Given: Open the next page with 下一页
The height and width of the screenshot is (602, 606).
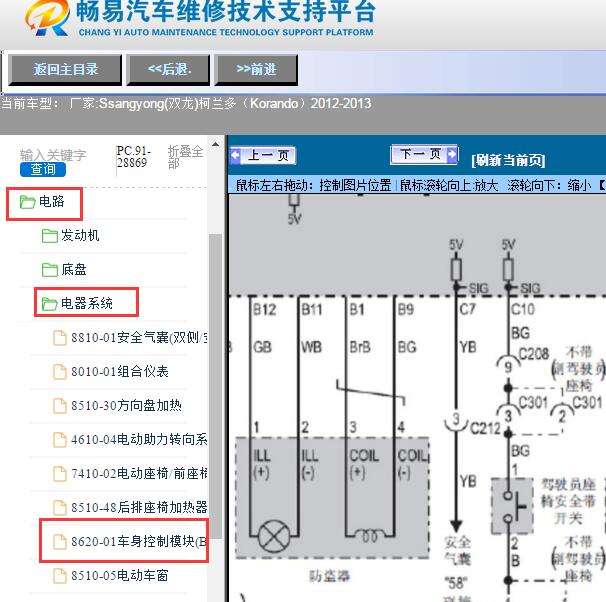Looking at the screenshot, I should coord(424,155).
